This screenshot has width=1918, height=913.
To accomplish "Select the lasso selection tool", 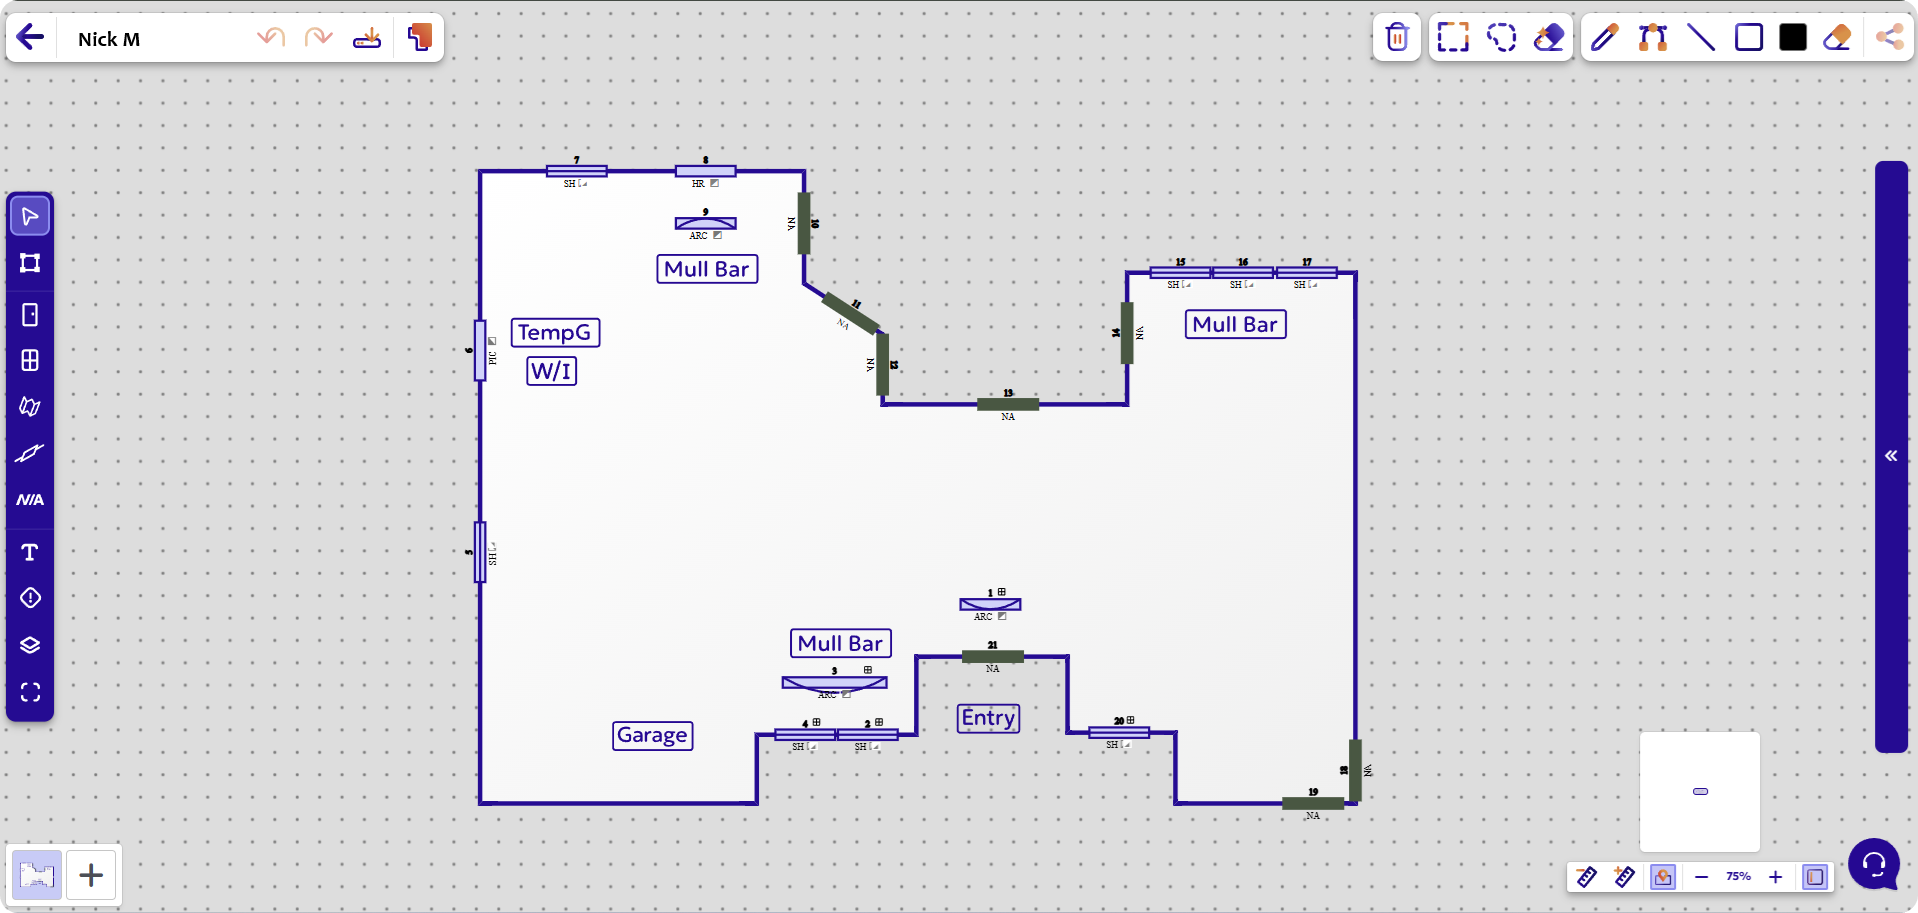I will coord(1501,38).
